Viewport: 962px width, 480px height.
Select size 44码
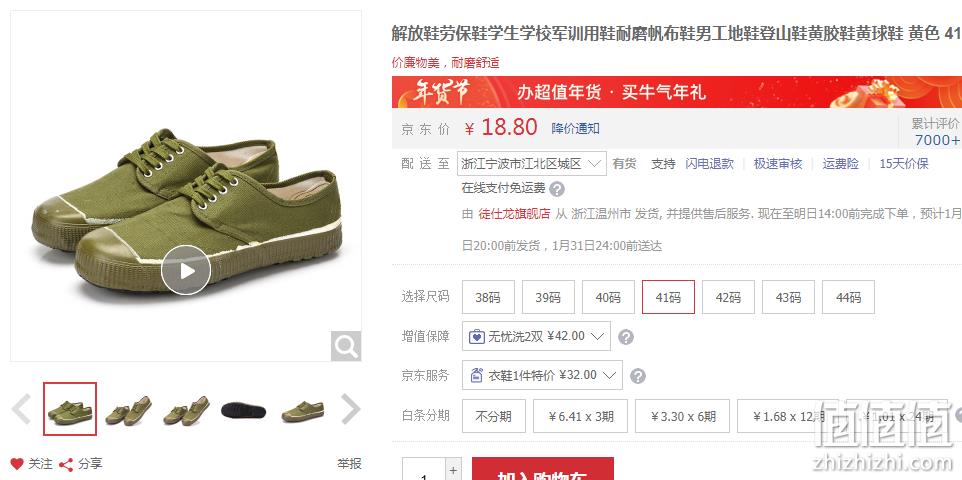[x=848, y=297]
